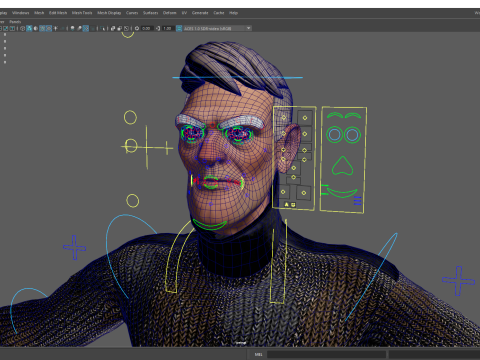Screen dimensions: 480x360
Task: Open the Mesh Tools menu
Action: point(82,13)
